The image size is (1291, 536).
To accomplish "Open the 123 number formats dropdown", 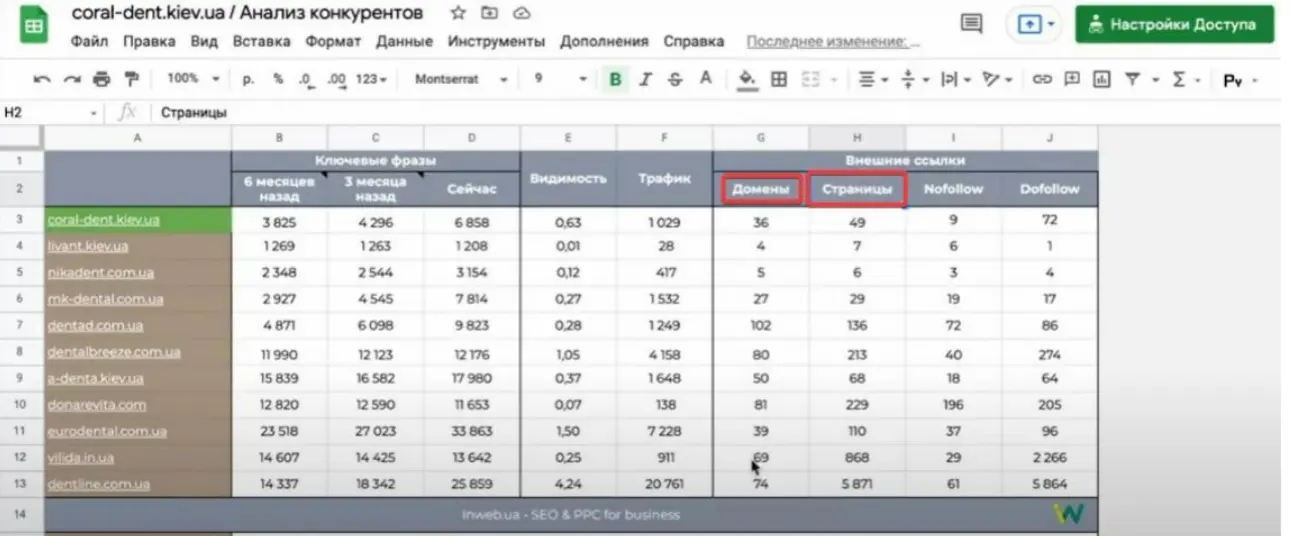I will (x=371, y=78).
